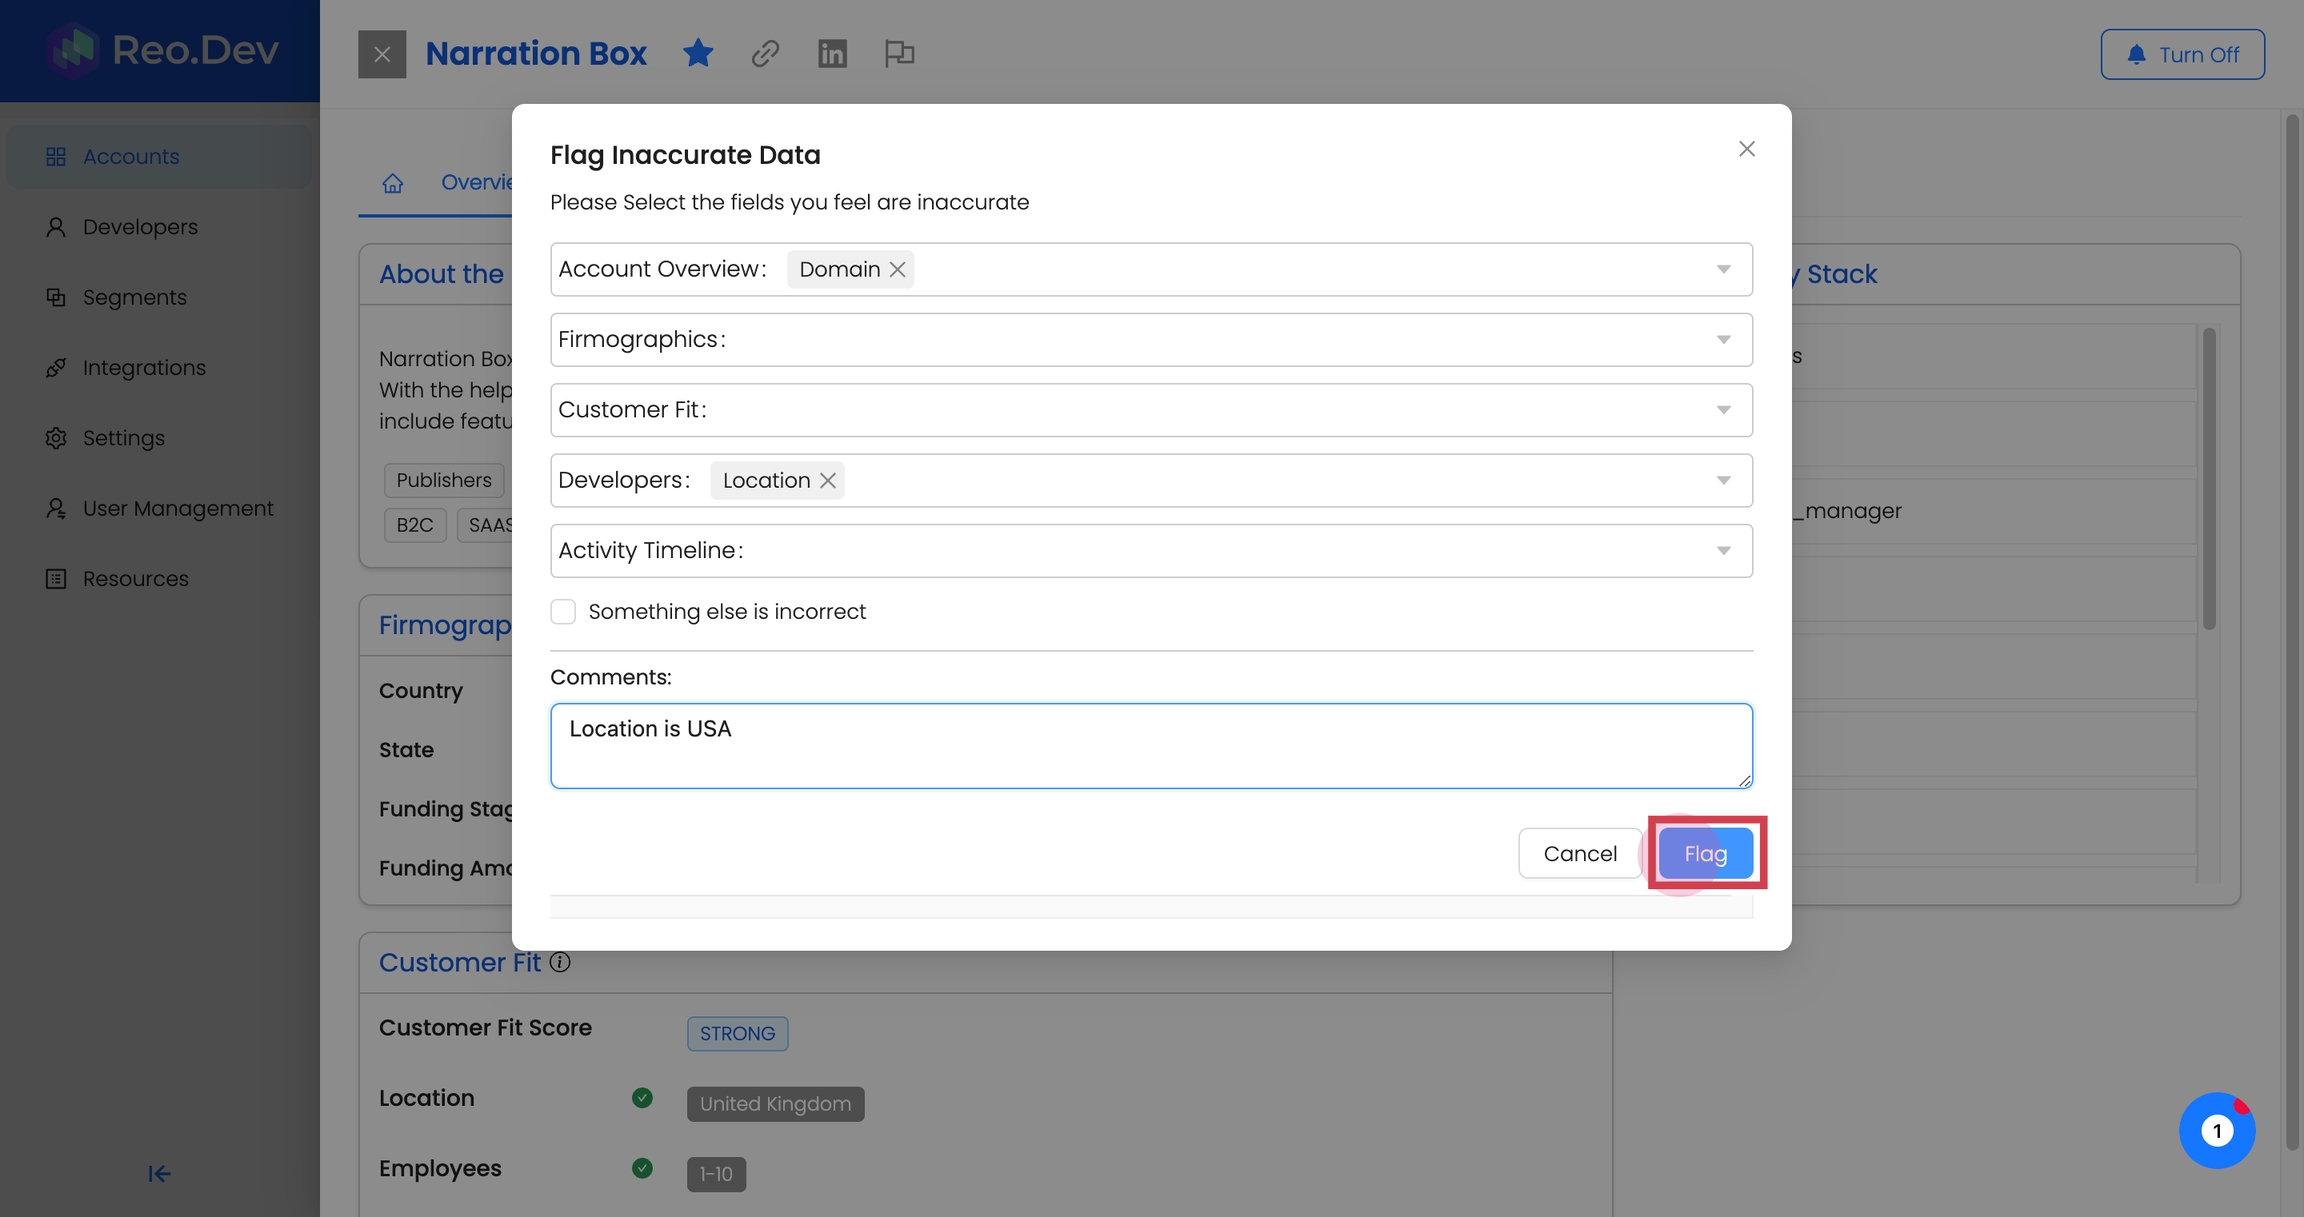The width and height of the screenshot is (2304, 1217).
Task: Remove the Domain tag
Action: pos(897,269)
